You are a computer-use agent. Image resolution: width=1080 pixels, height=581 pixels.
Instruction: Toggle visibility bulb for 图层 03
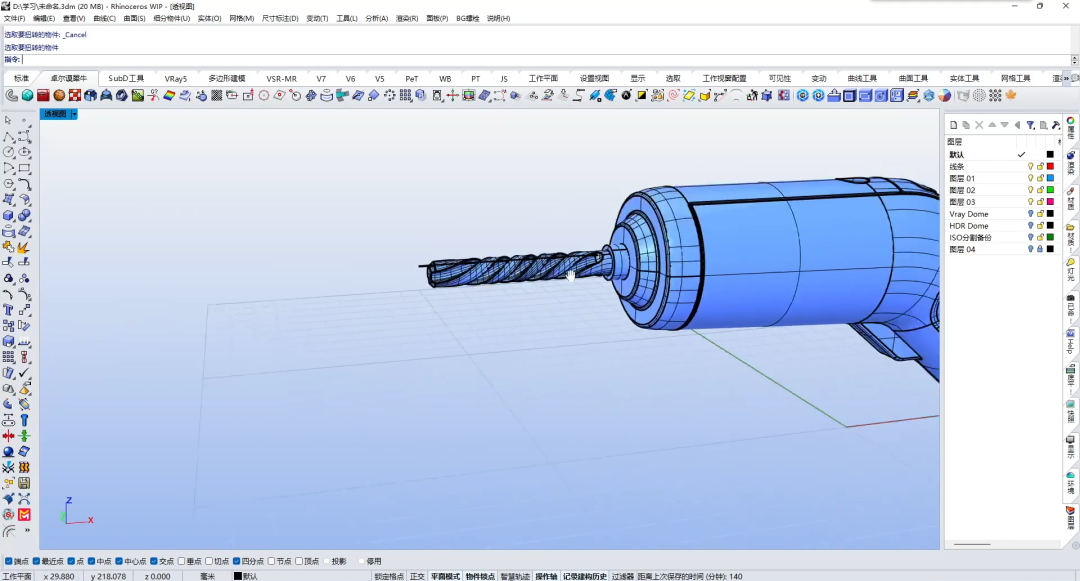(x=1030, y=202)
